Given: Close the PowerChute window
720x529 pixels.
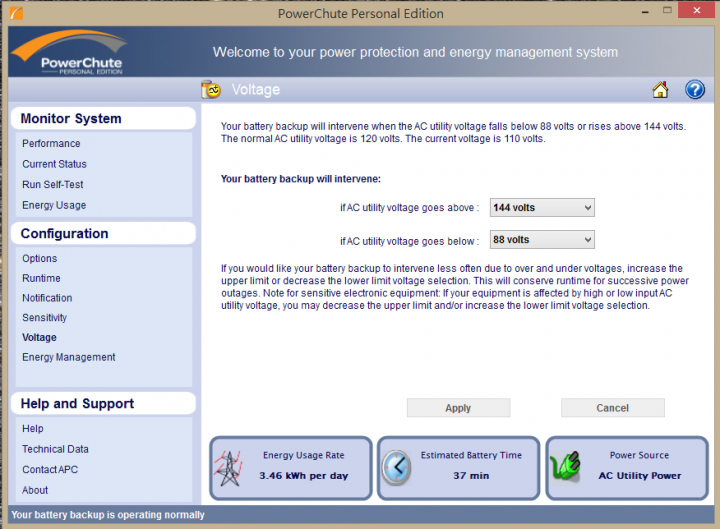Looking at the screenshot, I should click(x=697, y=10).
